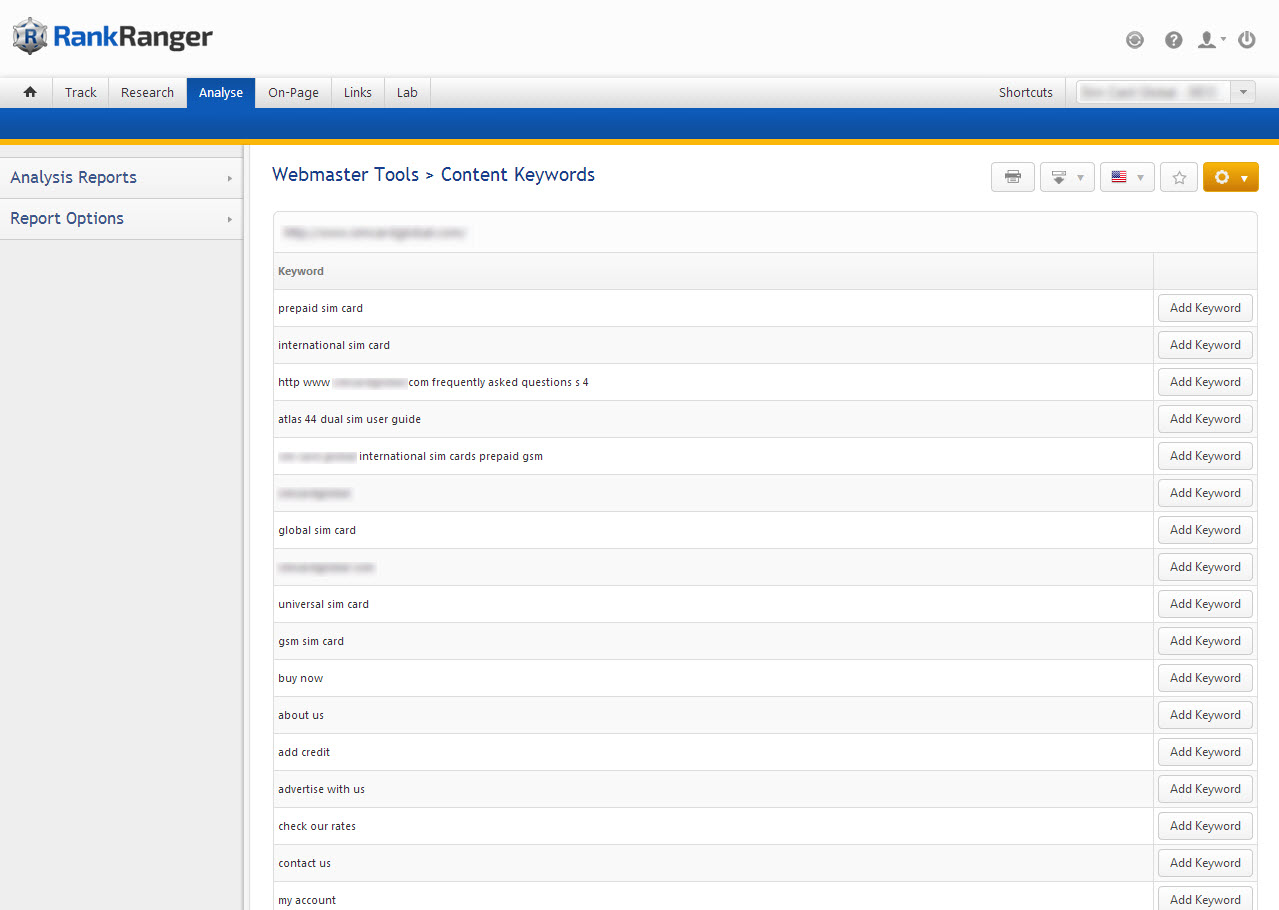
Task: Open the user account profile menu
Action: click(1210, 40)
